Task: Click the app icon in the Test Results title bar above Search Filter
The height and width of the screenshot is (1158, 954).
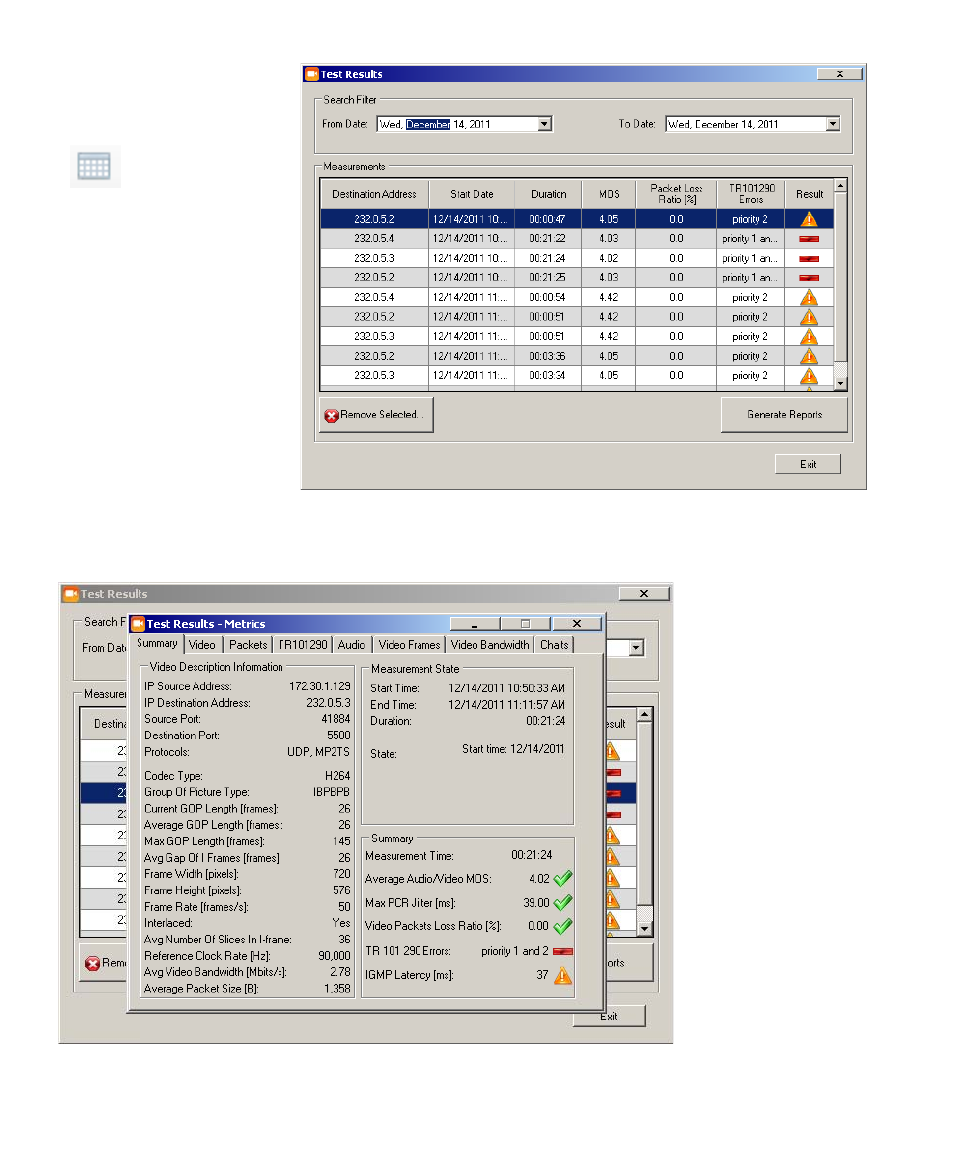Action: coord(312,74)
